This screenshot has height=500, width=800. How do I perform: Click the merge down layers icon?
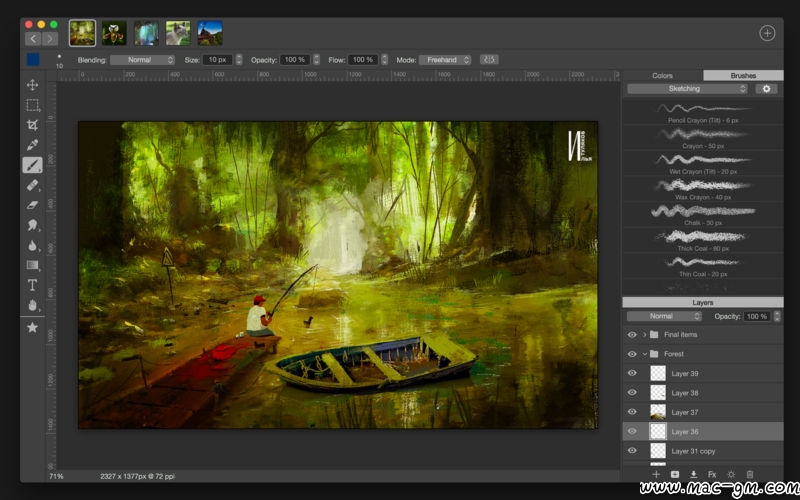pos(693,474)
